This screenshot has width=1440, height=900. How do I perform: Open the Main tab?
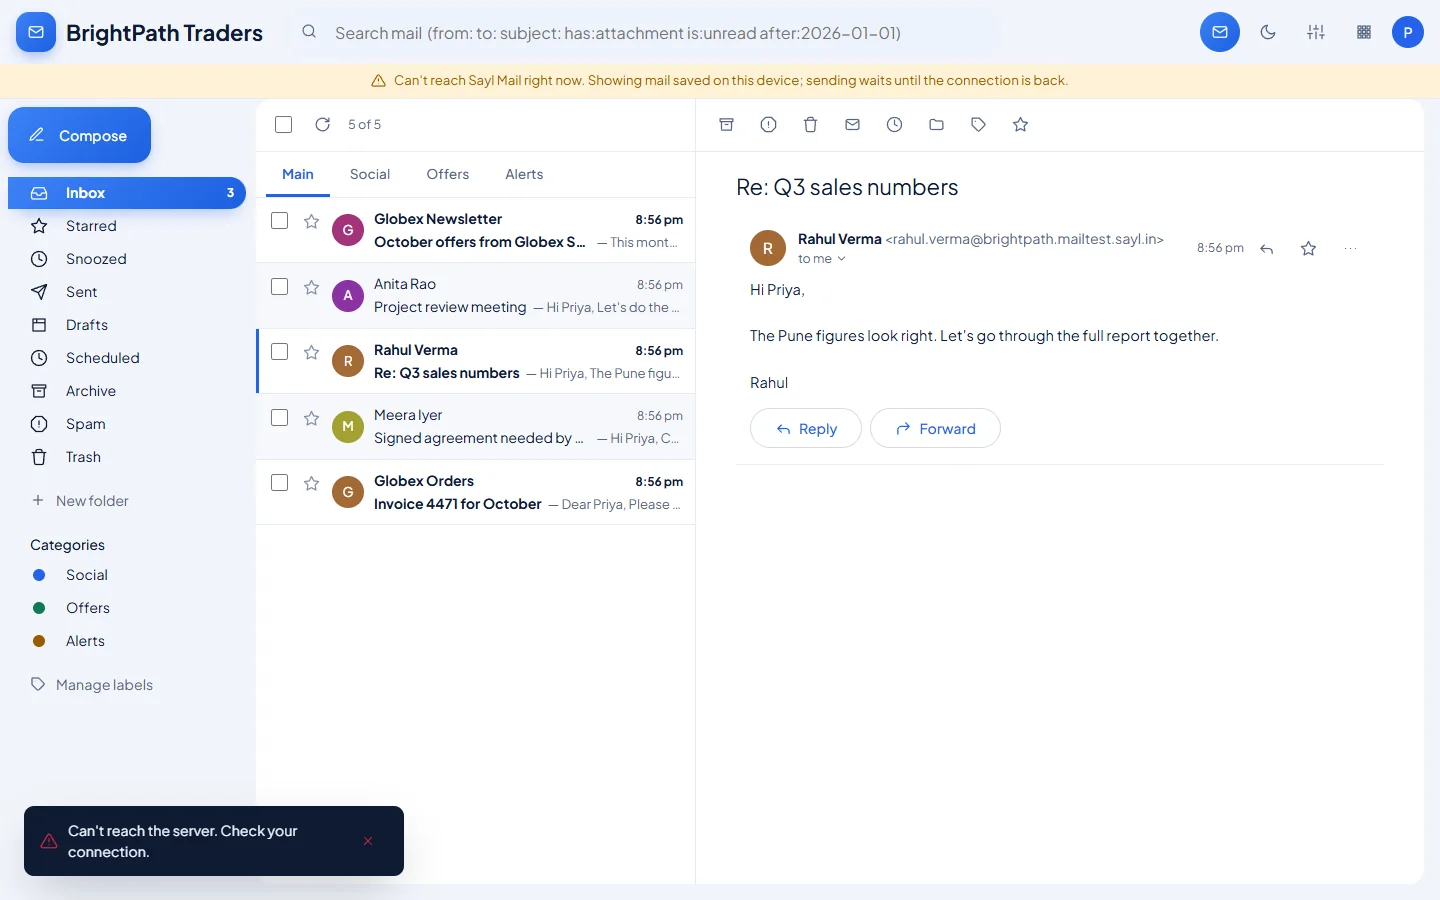(298, 174)
